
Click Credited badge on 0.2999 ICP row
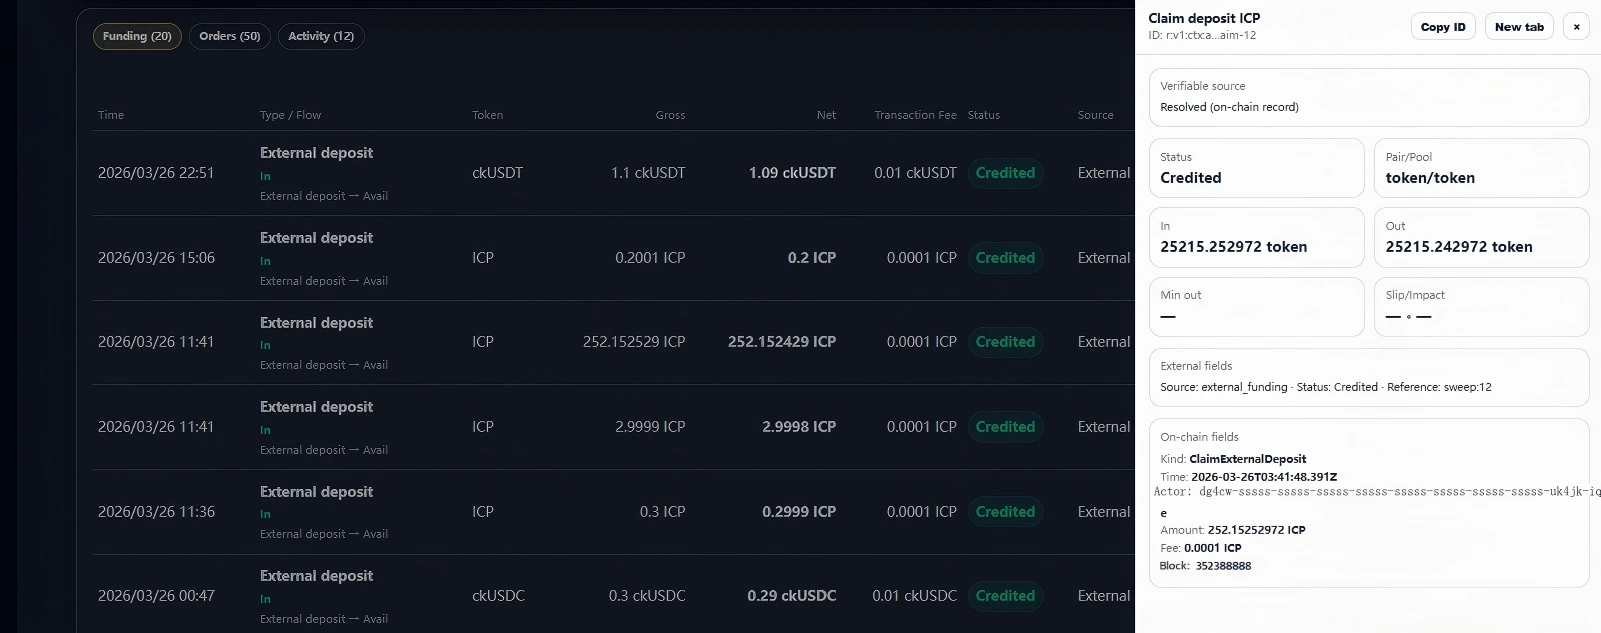point(1005,512)
